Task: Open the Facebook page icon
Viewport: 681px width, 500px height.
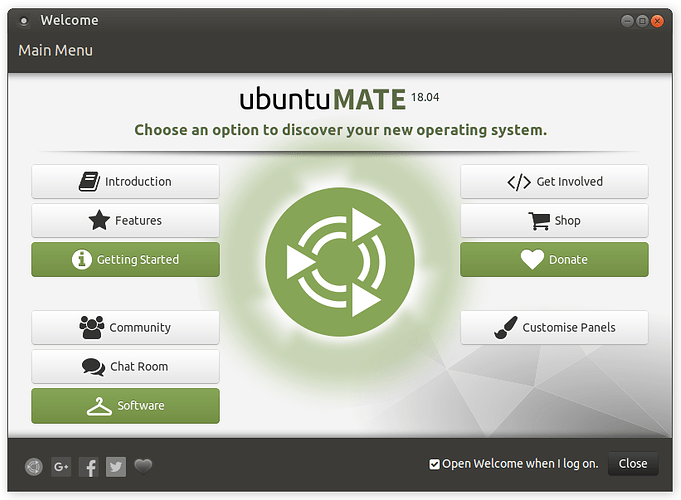Action: point(89,467)
